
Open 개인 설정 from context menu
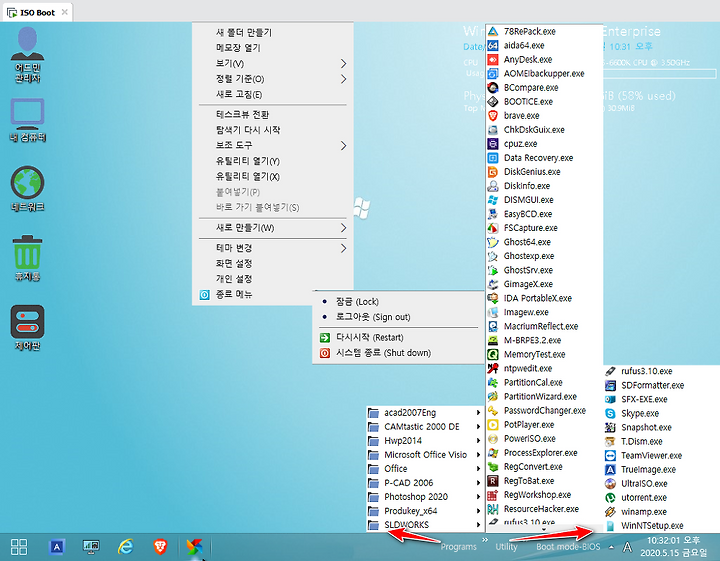pyautogui.click(x=273, y=279)
